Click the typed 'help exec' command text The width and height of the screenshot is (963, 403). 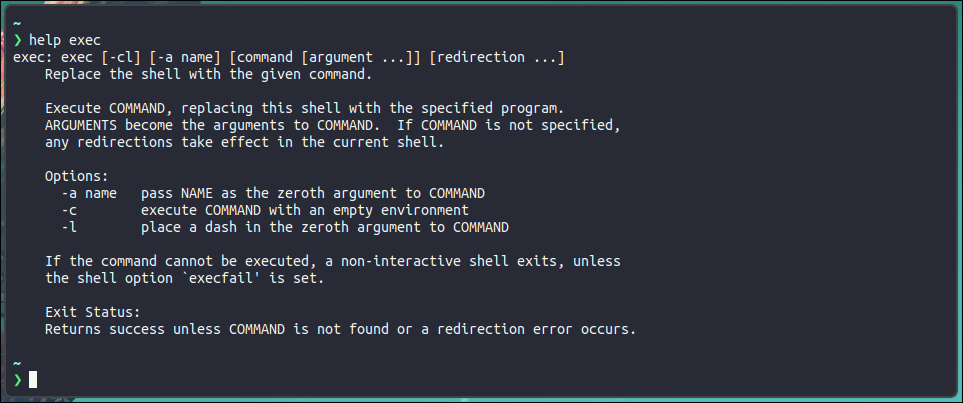click(x=65, y=41)
